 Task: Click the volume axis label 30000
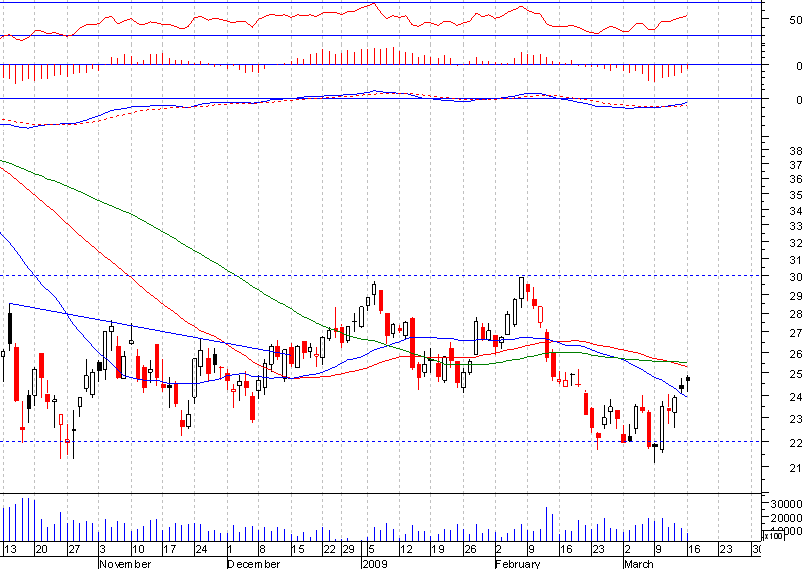pyautogui.click(x=786, y=504)
